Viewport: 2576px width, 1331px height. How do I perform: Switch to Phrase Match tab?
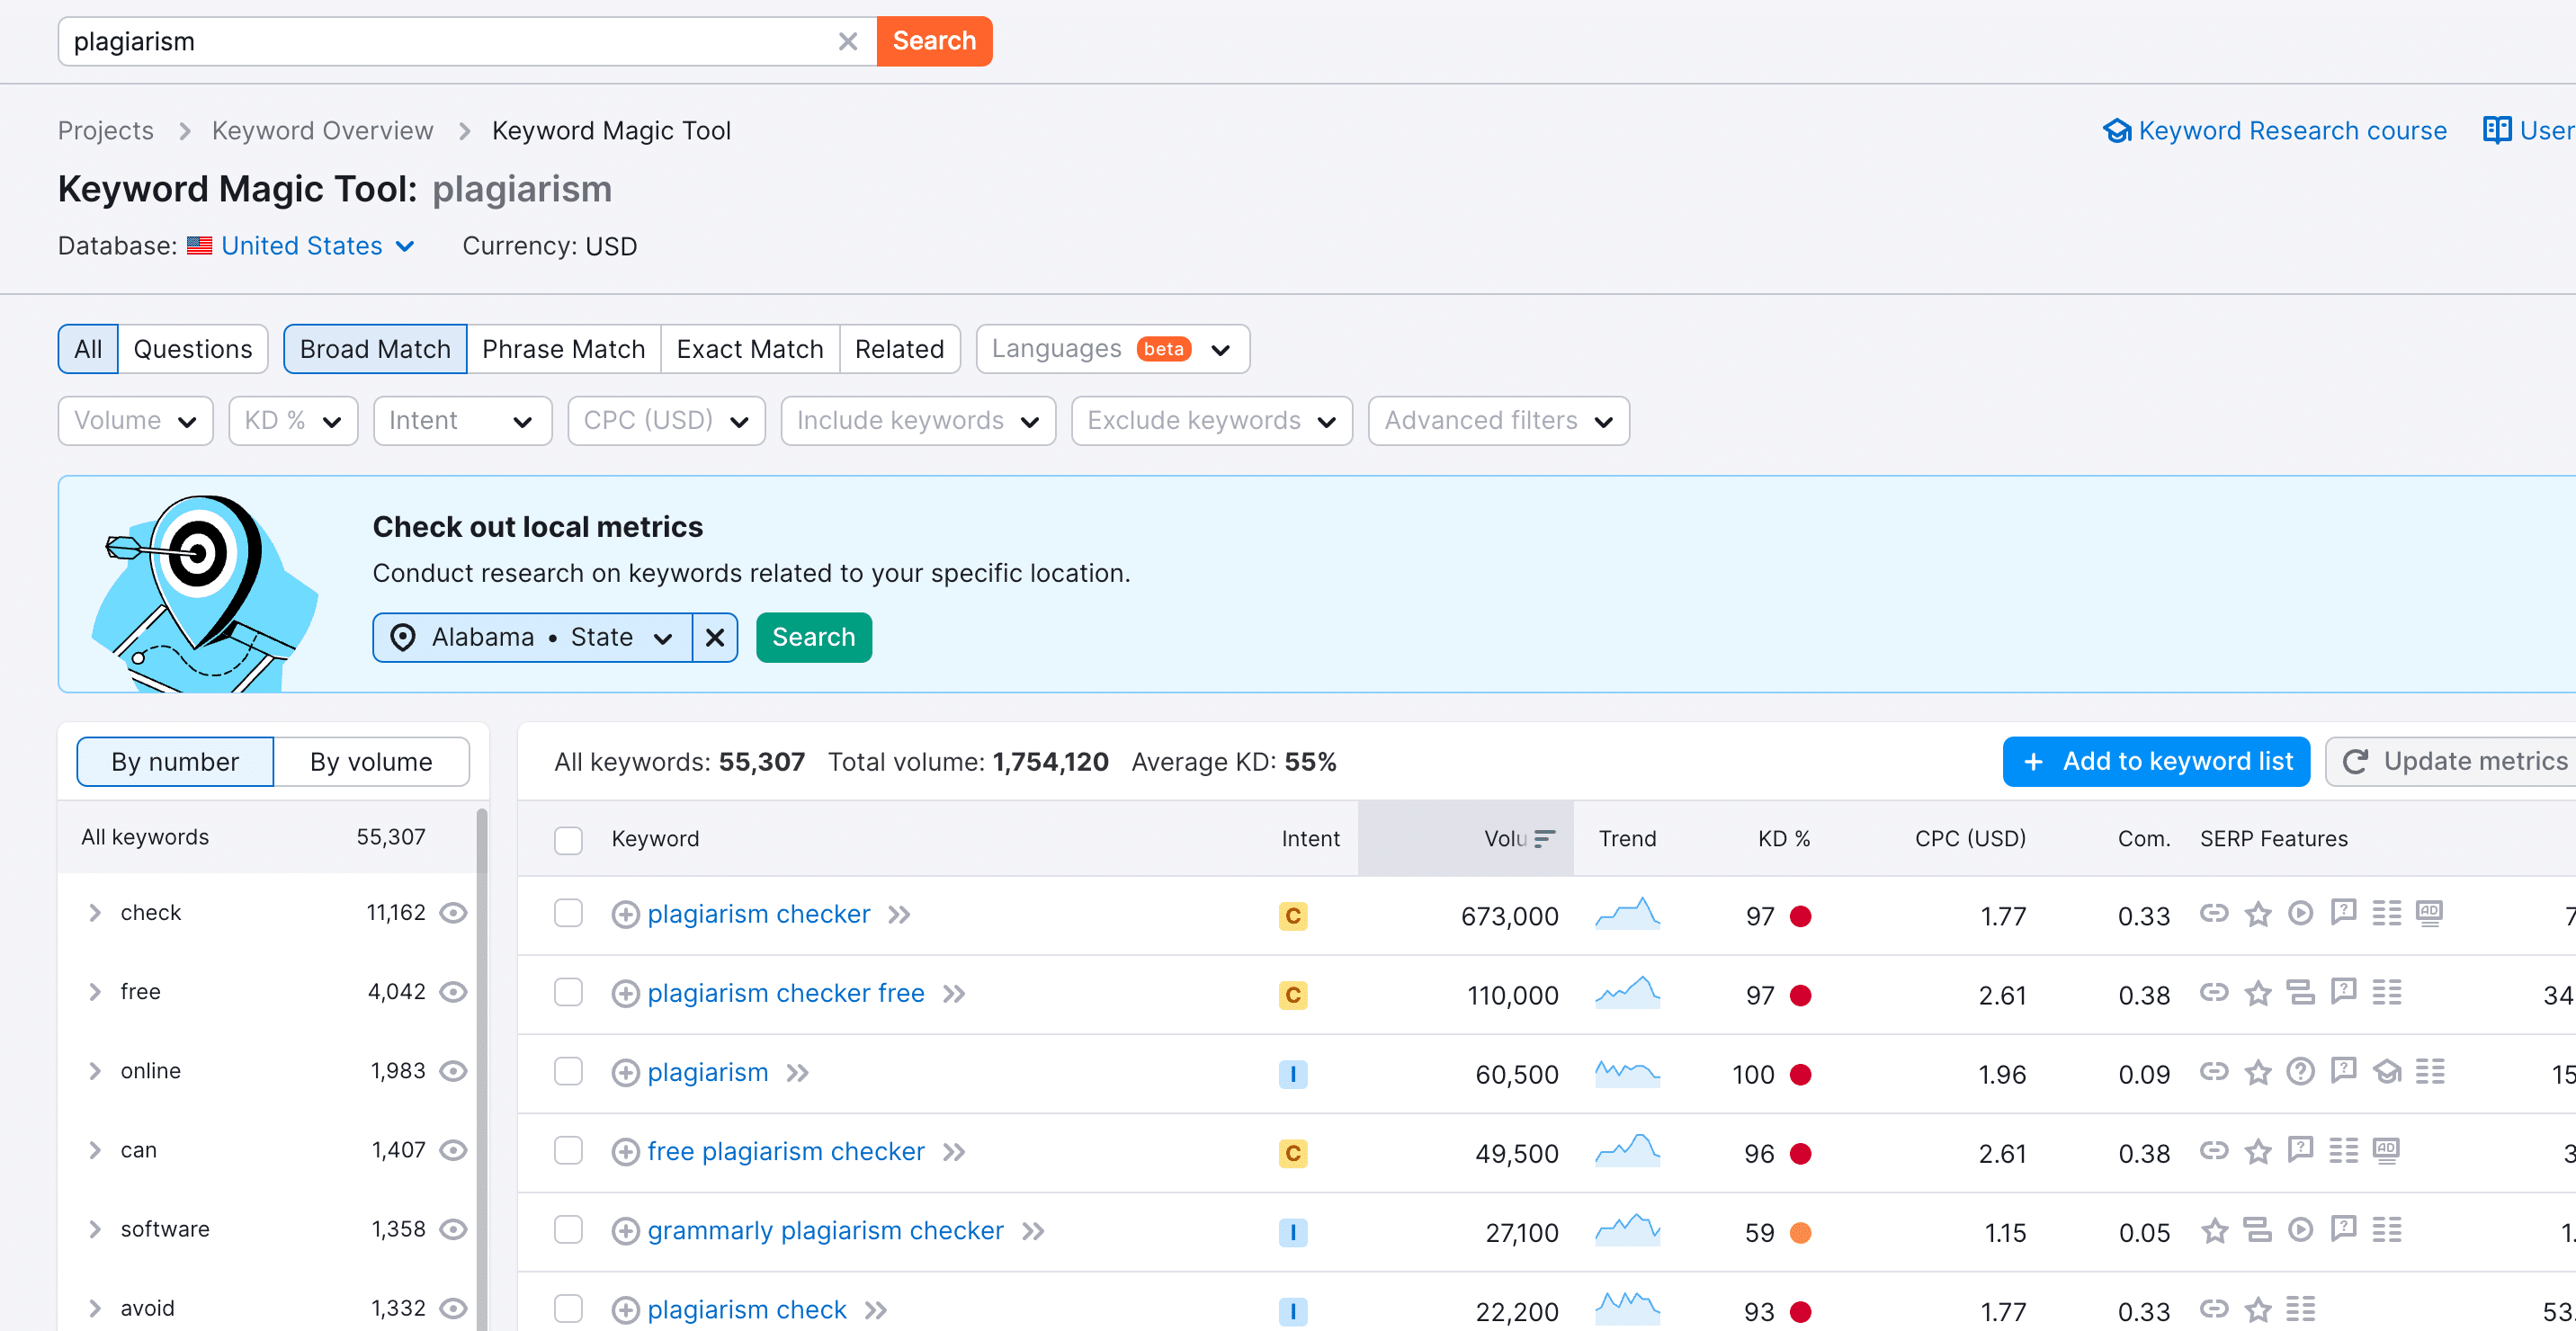563,349
